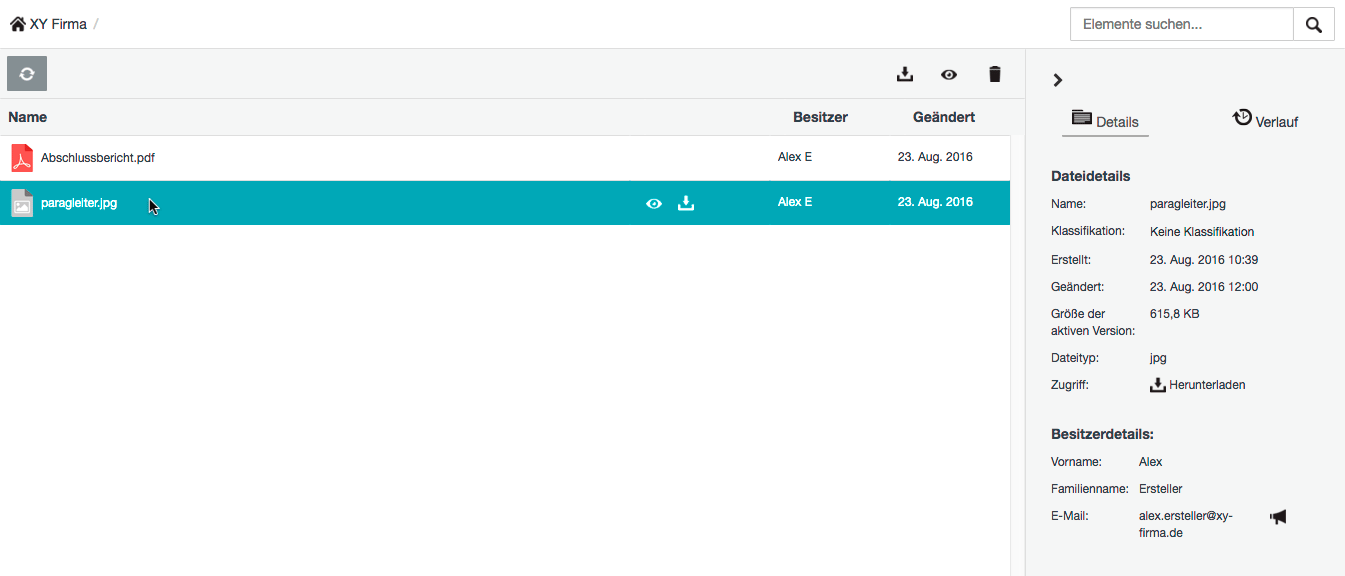Collapse the details side panel chevron
Image resolution: width=1345 pixels, height=576 pixels.
click(x=1058, y=80)
